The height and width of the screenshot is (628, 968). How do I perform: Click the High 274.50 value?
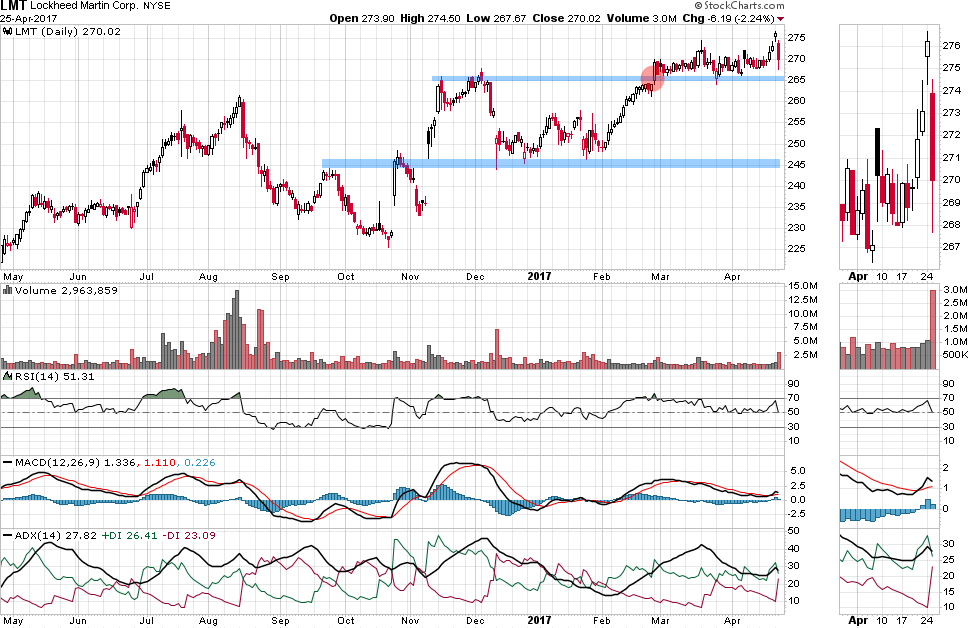(x=430, y=19)
